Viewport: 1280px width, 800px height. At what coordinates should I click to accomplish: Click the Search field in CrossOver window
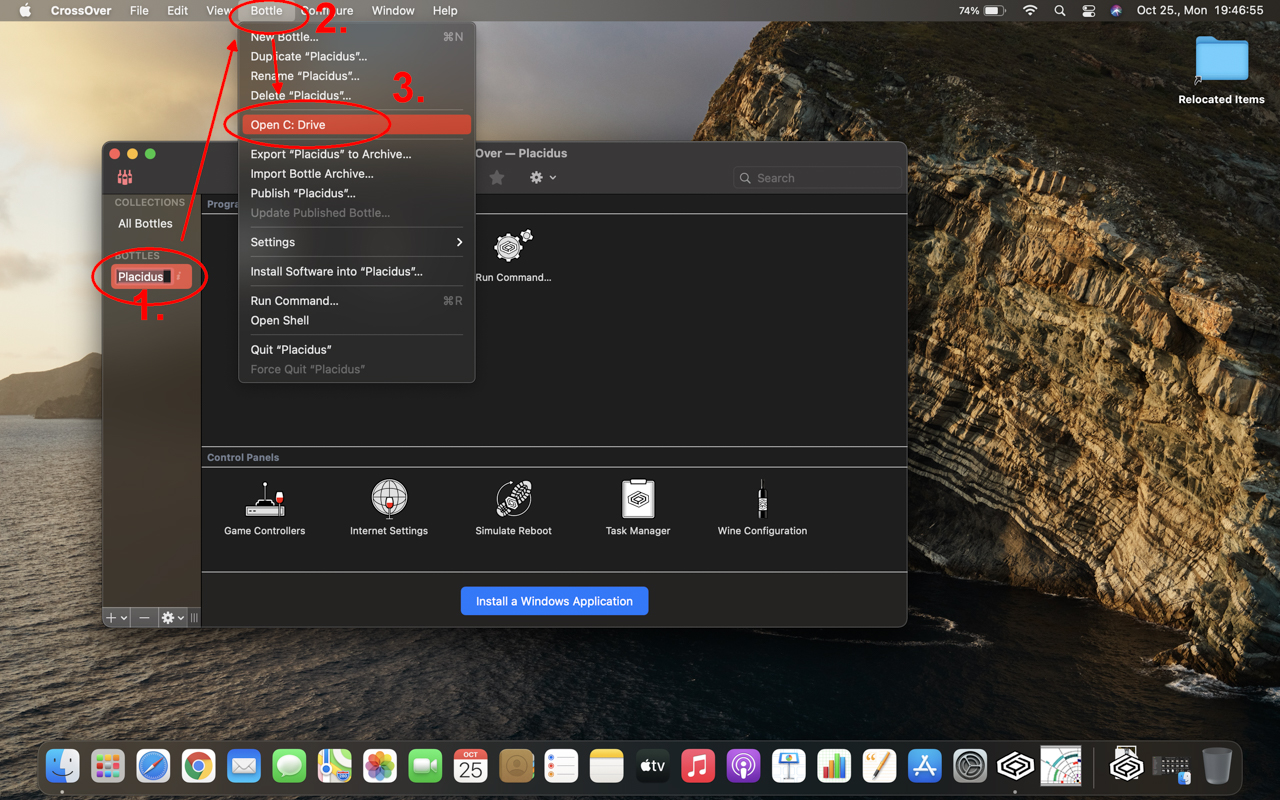pos(817,178)
